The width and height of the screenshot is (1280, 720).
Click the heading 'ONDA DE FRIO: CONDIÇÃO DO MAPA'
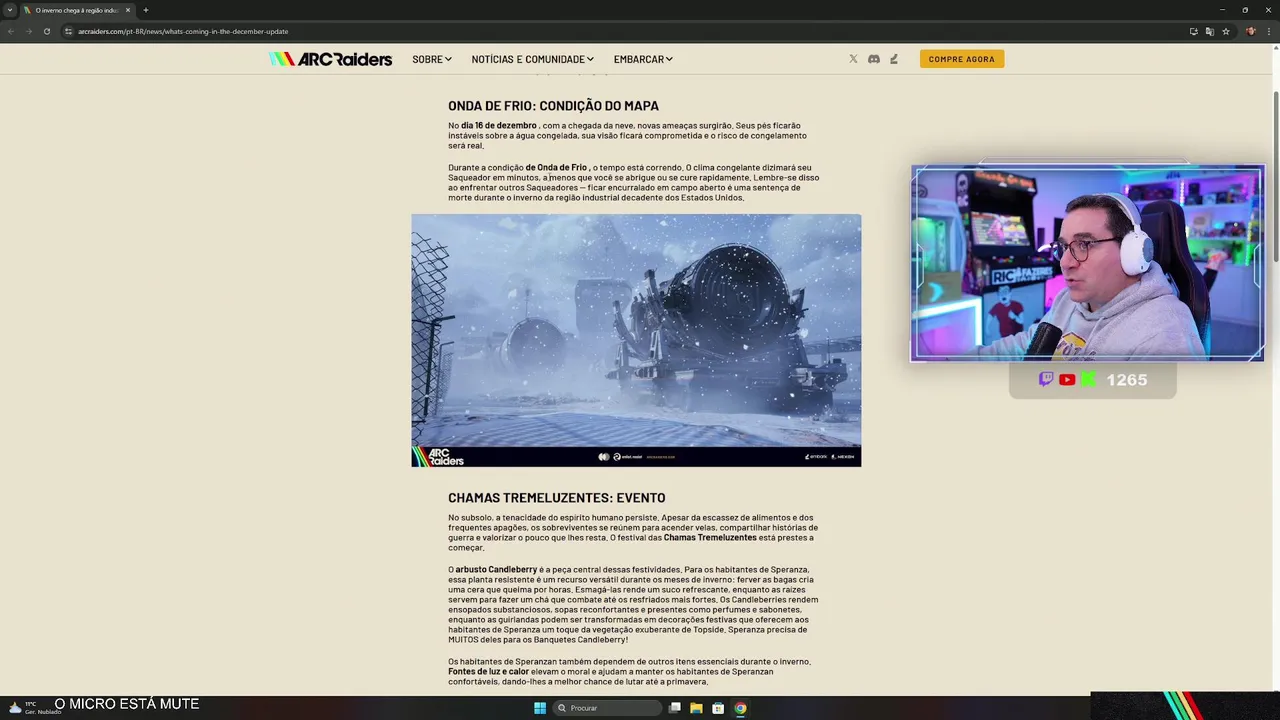[x=553, y=106]
